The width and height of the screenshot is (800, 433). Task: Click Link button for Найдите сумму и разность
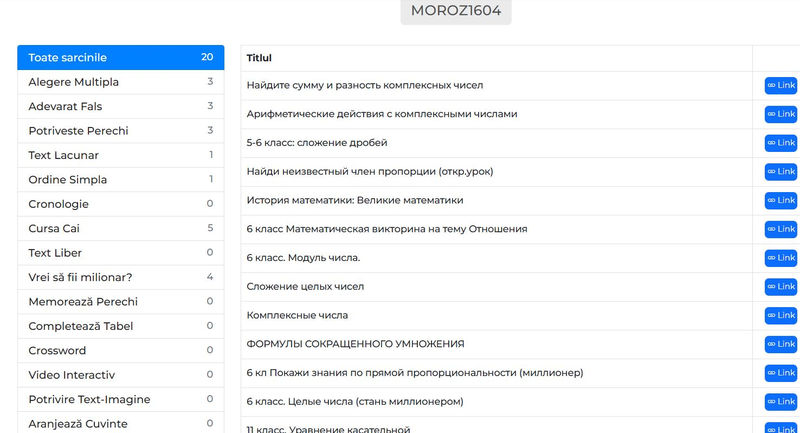pyautogui.click(x=781, y=86)
